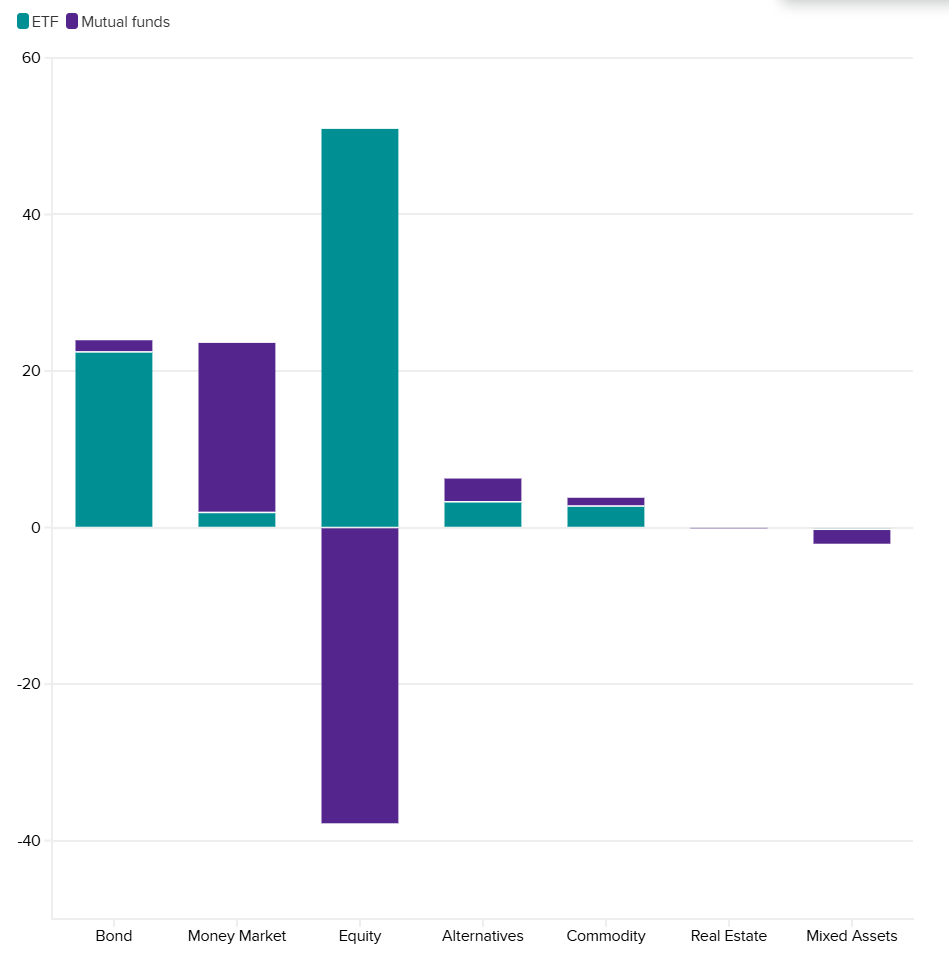
Task: Select the Commodity ETF bar
Action: [x=605, y=515]
